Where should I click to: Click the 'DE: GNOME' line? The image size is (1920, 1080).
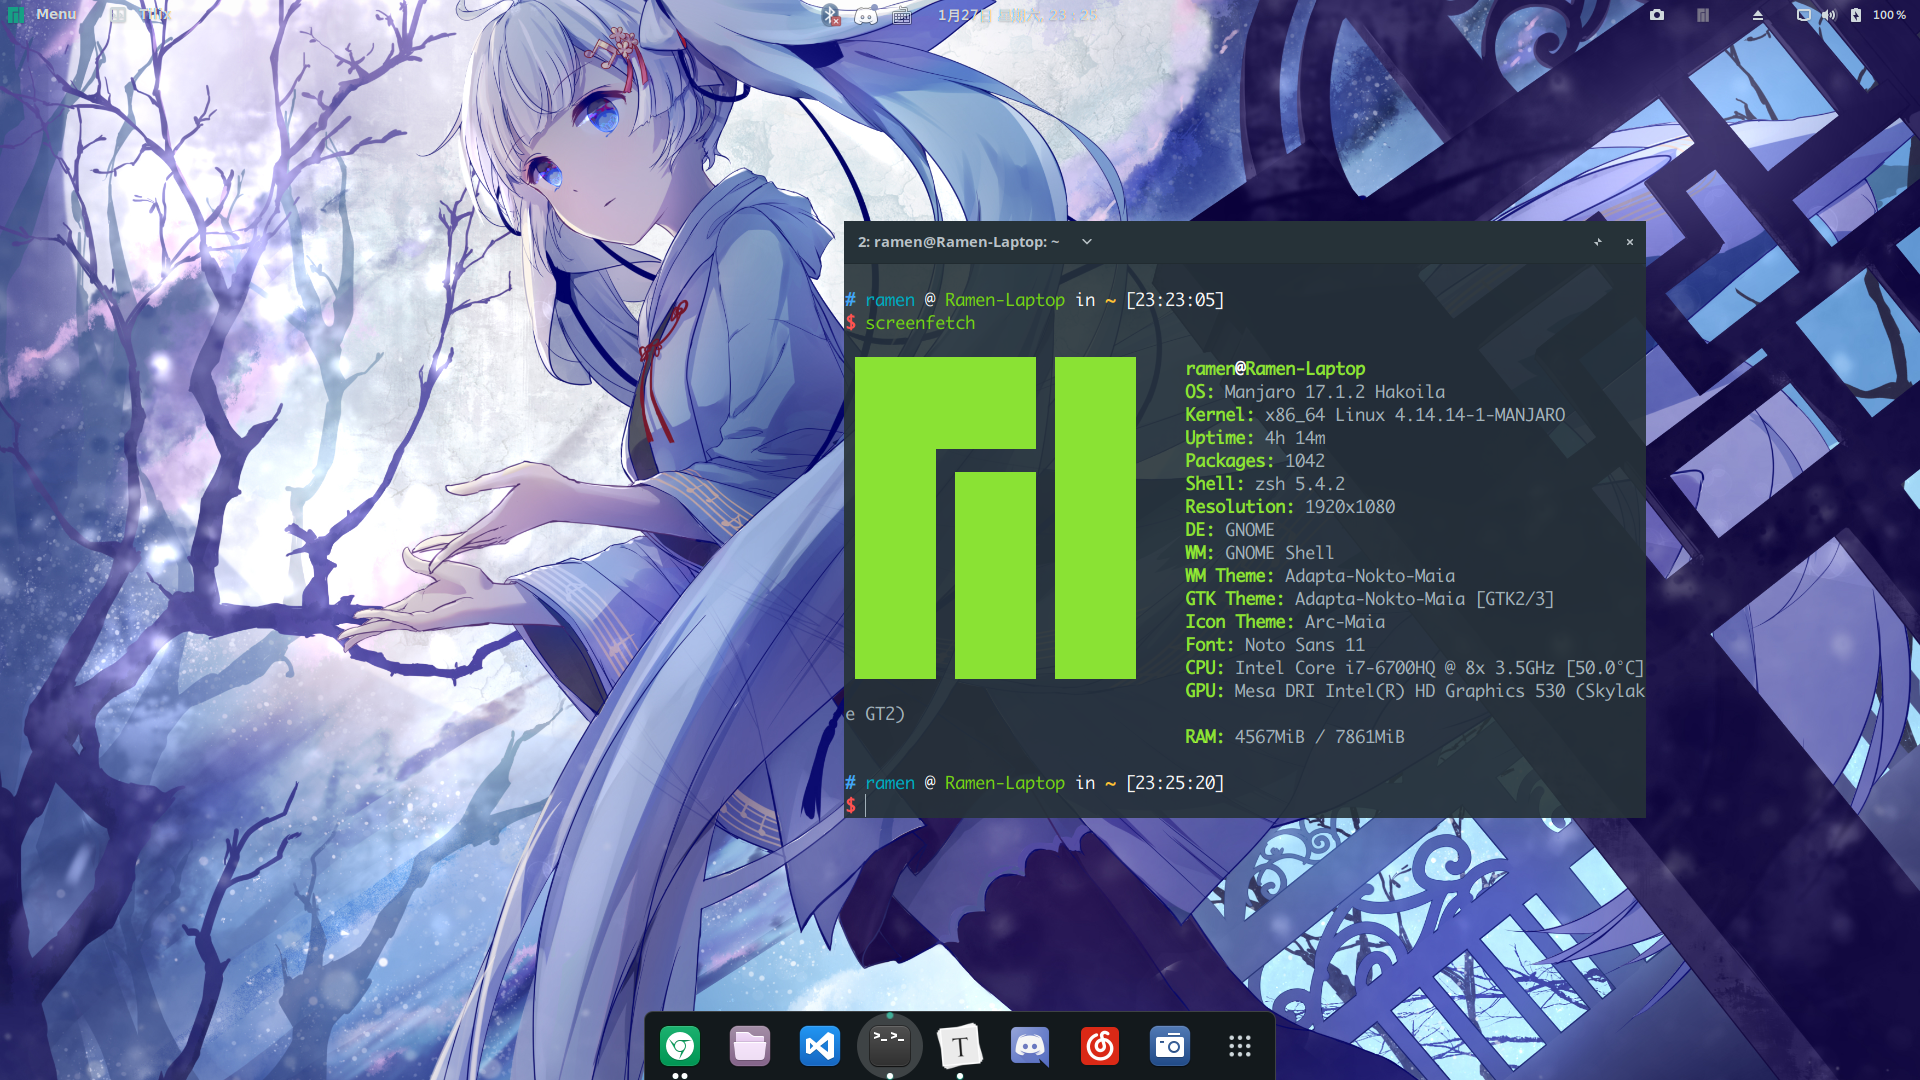point(1230,530)
